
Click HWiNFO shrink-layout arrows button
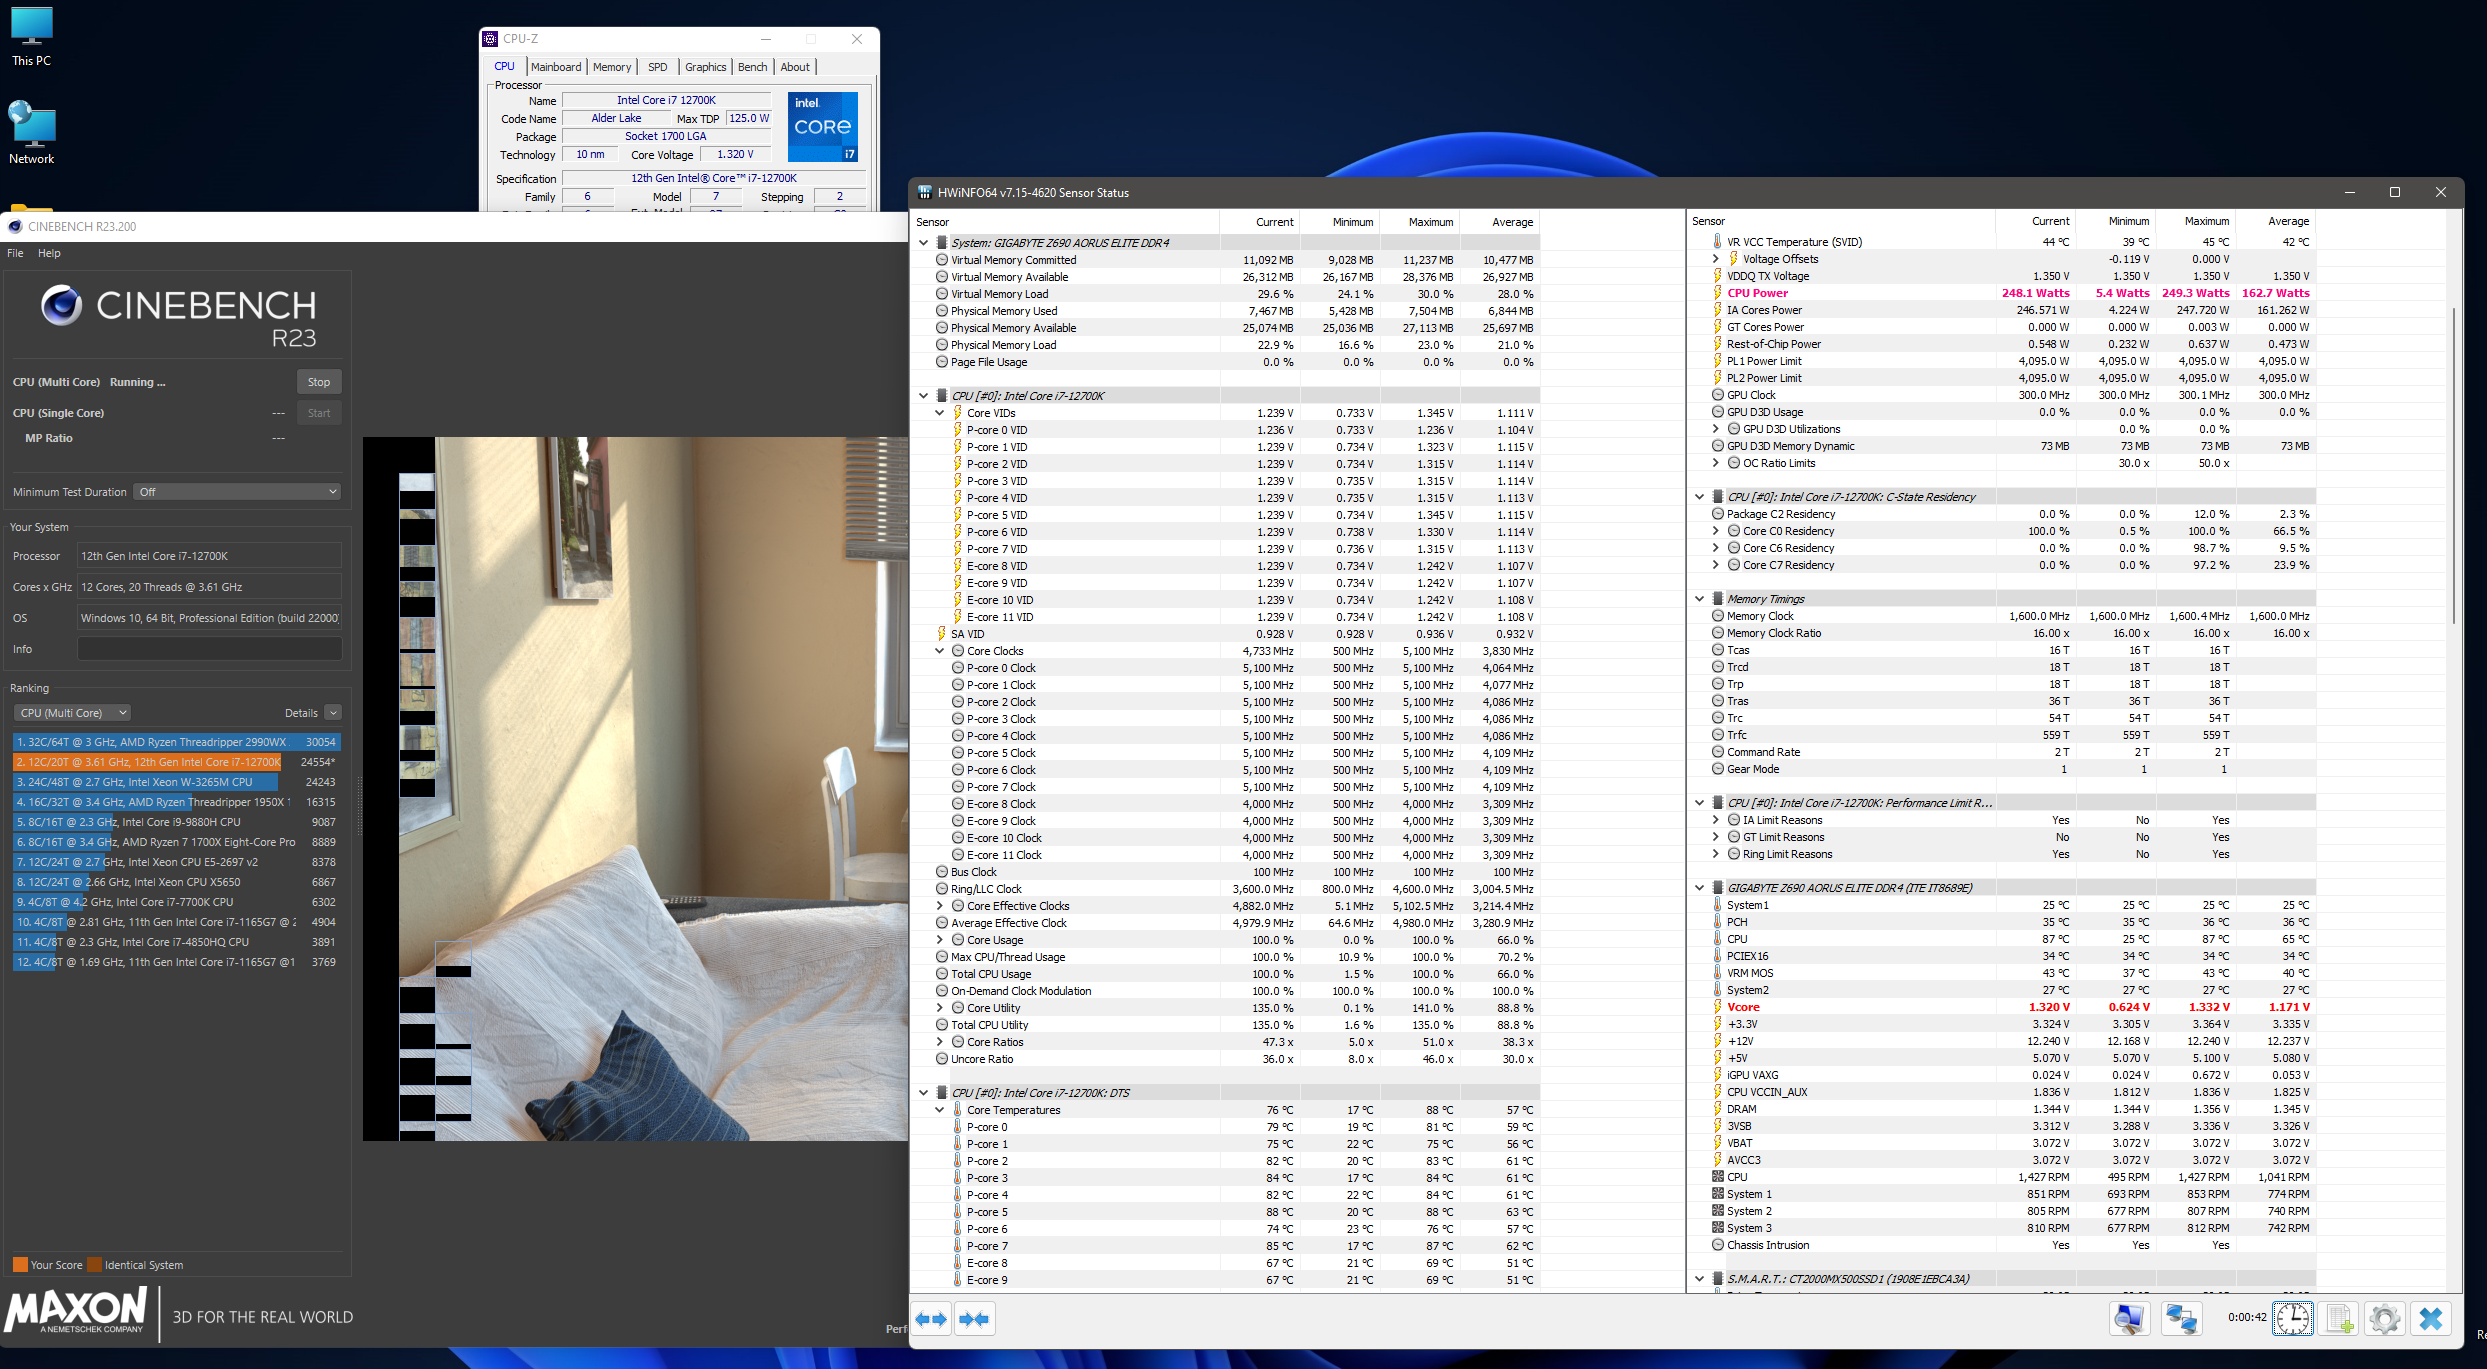tap(974, 1319)
